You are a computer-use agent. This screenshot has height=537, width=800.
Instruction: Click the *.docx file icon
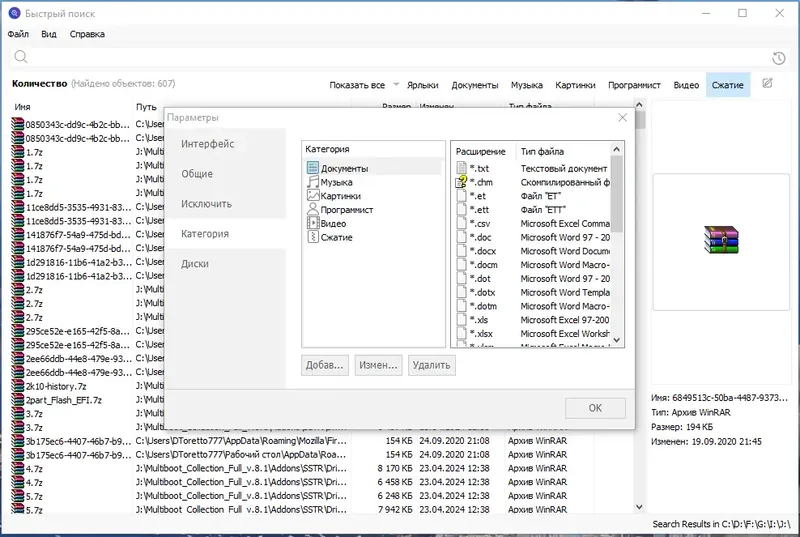coord(461,250)
